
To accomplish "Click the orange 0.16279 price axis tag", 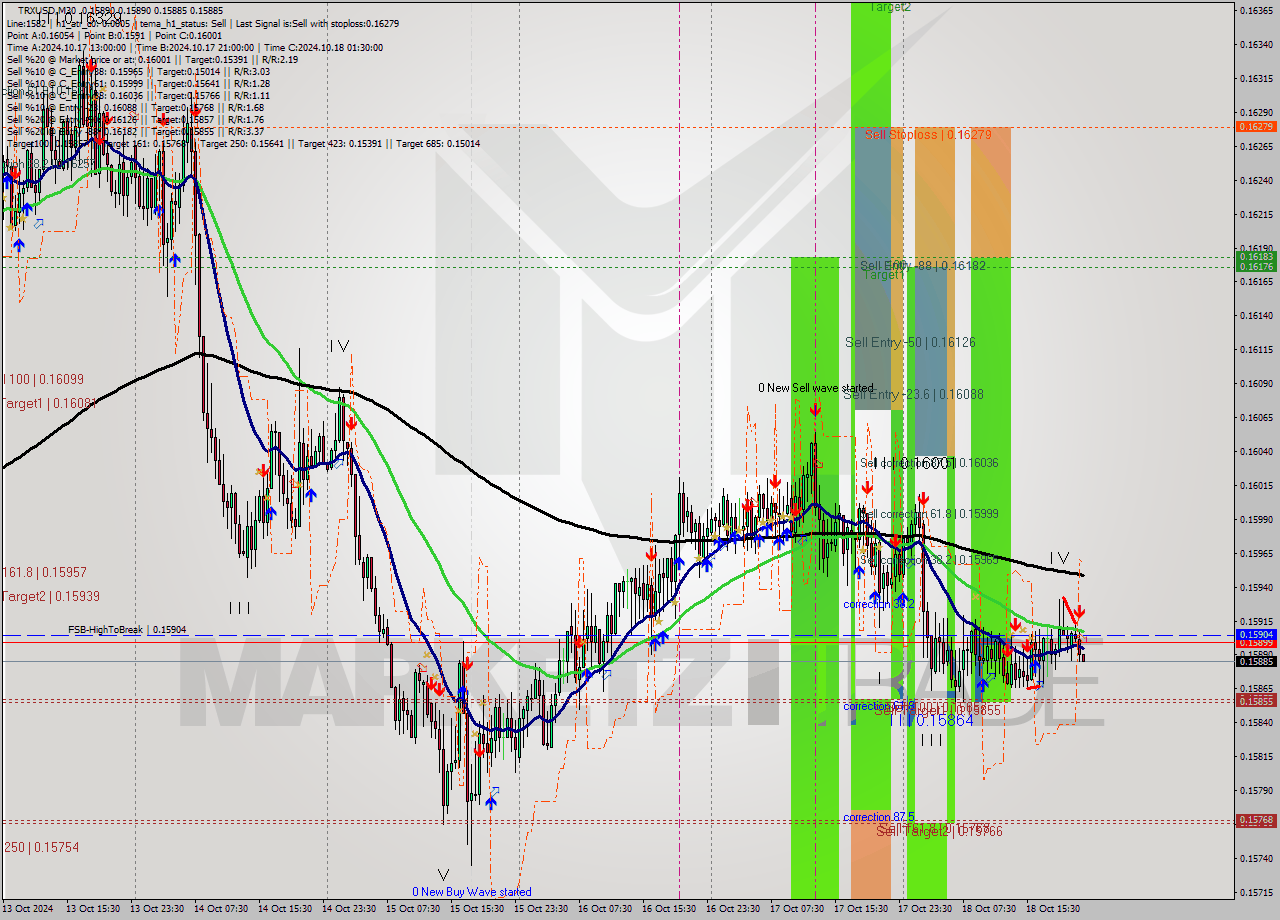I will pos(1256,127).
